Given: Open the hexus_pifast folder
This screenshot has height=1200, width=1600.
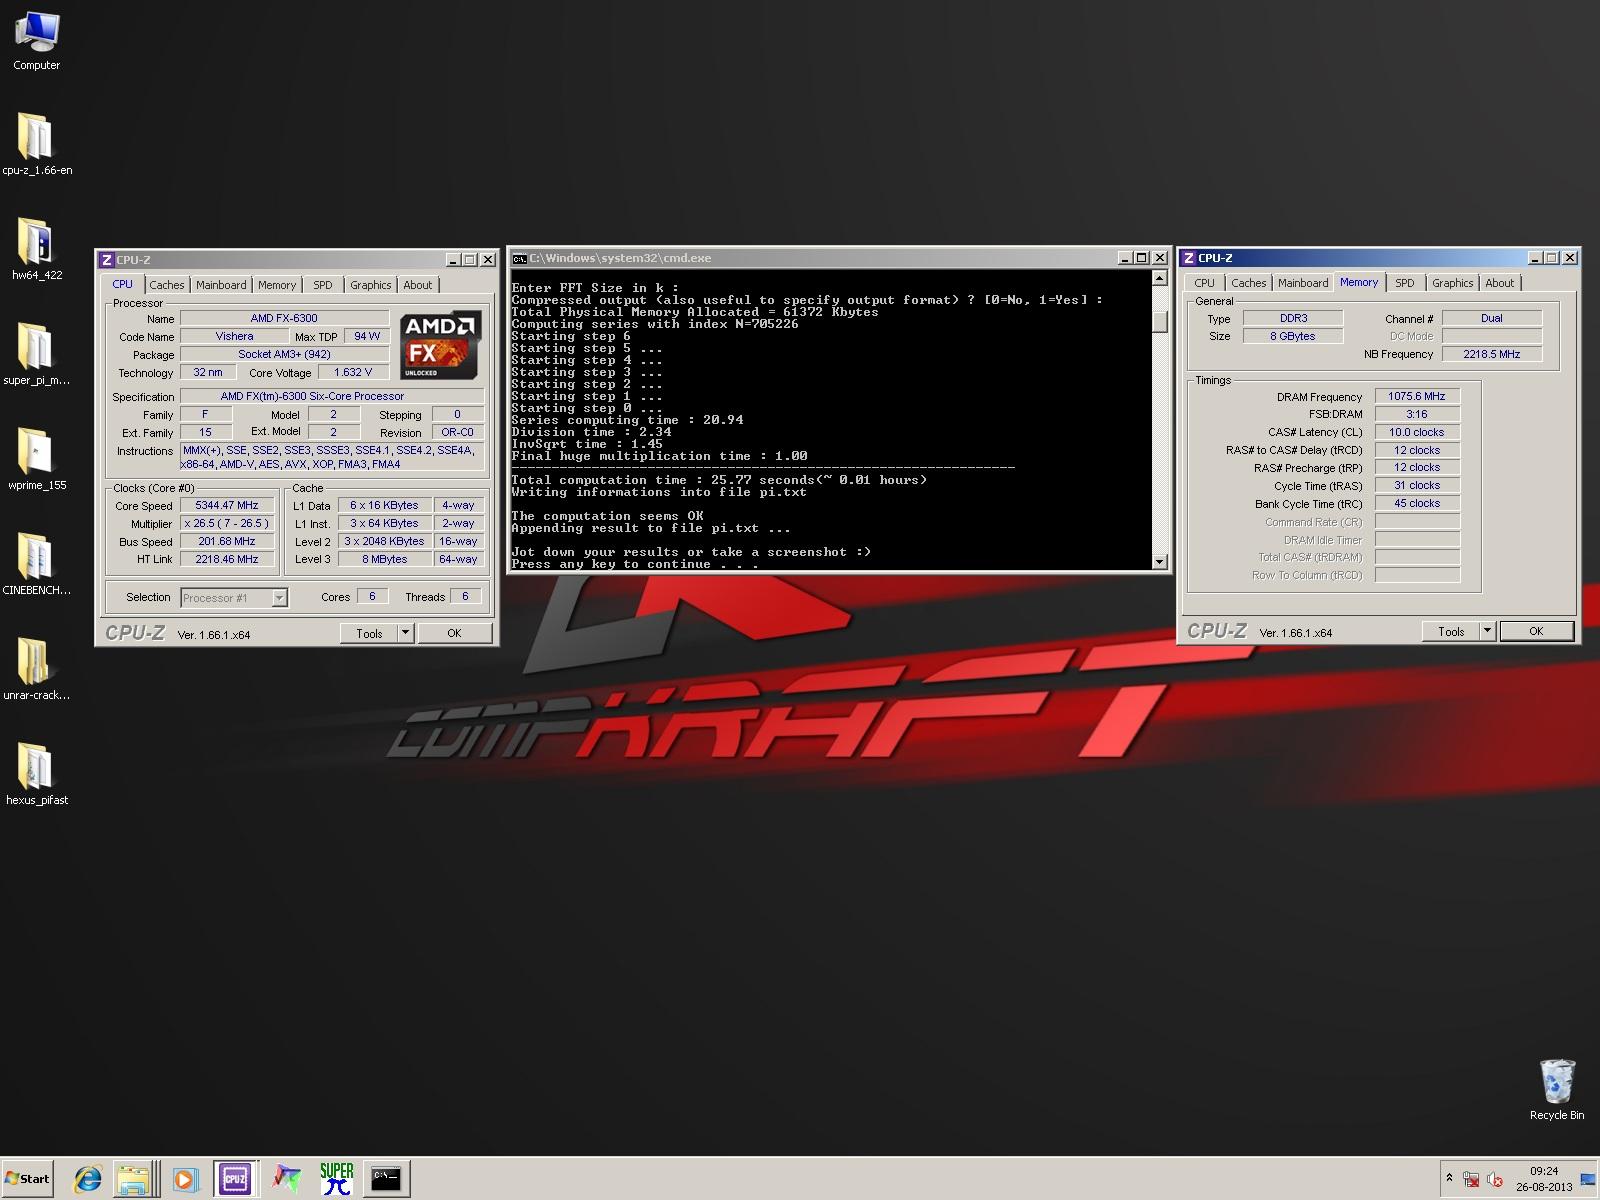Looking at the screenshot, I should [x=37, y=774].
